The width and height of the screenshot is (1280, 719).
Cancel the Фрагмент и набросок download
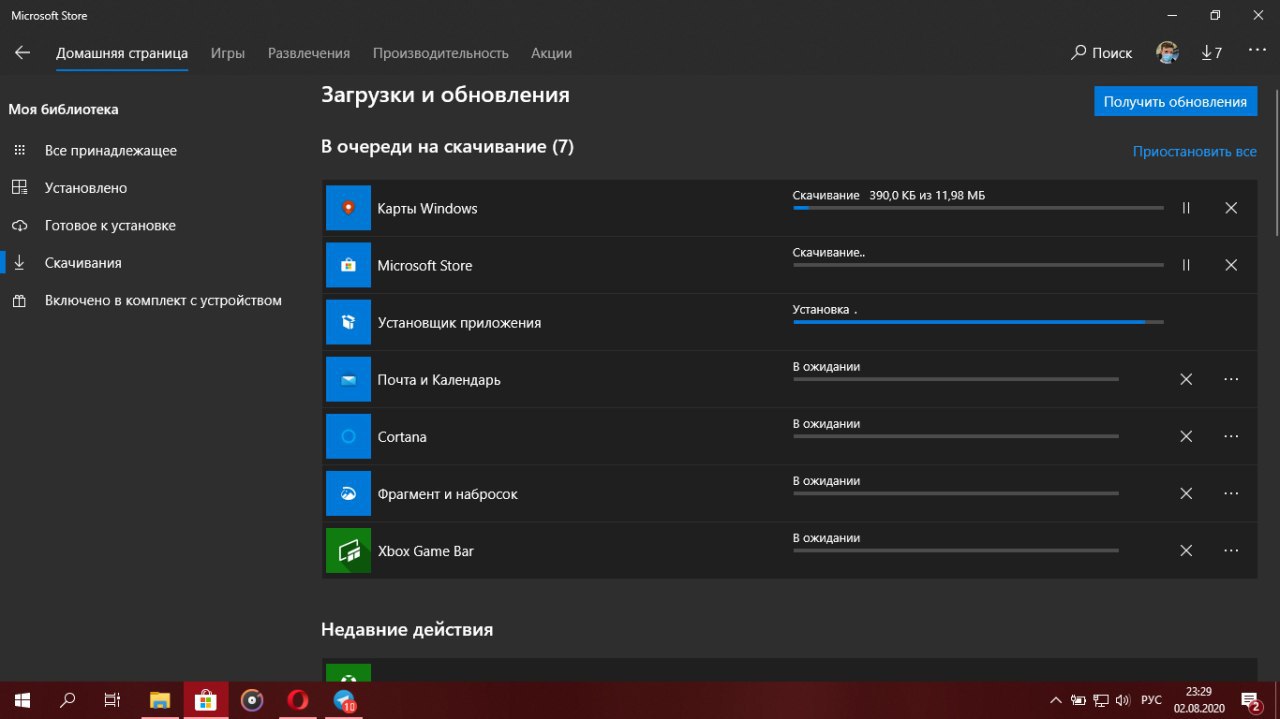point(1186,493)
